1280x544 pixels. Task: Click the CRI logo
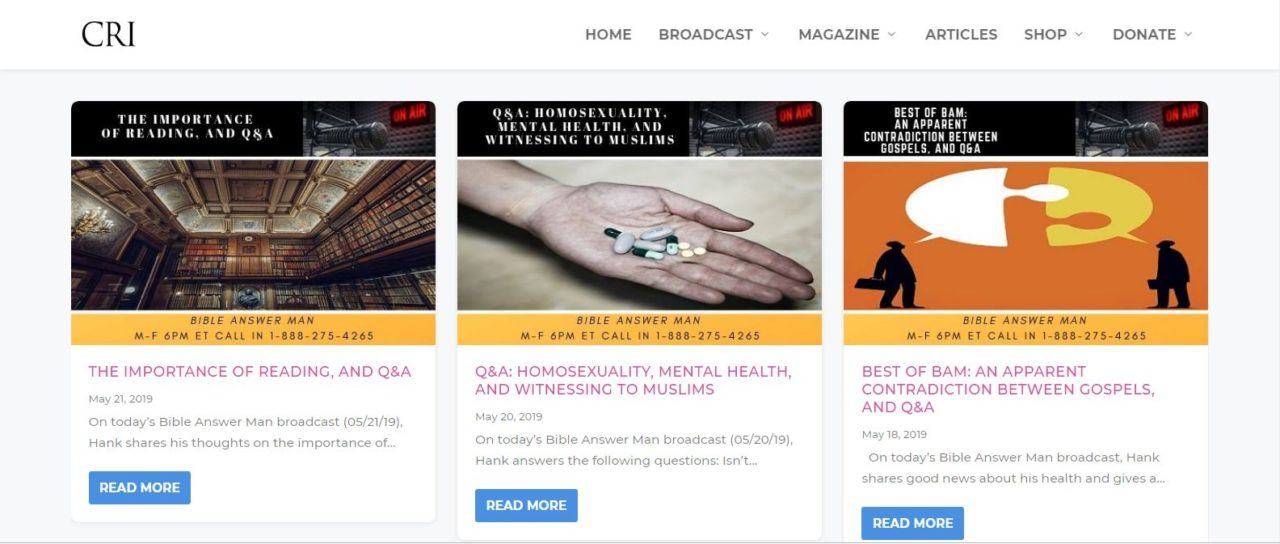pos(108,34)
